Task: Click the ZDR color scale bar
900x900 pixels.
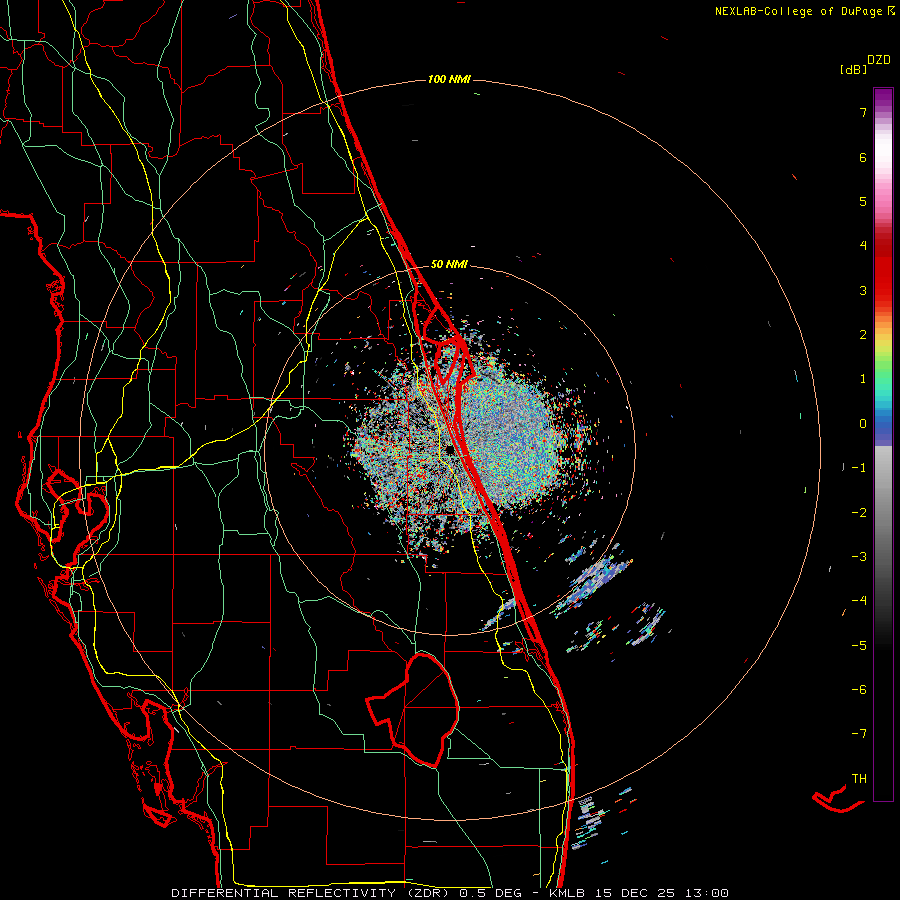Action: 883,444
